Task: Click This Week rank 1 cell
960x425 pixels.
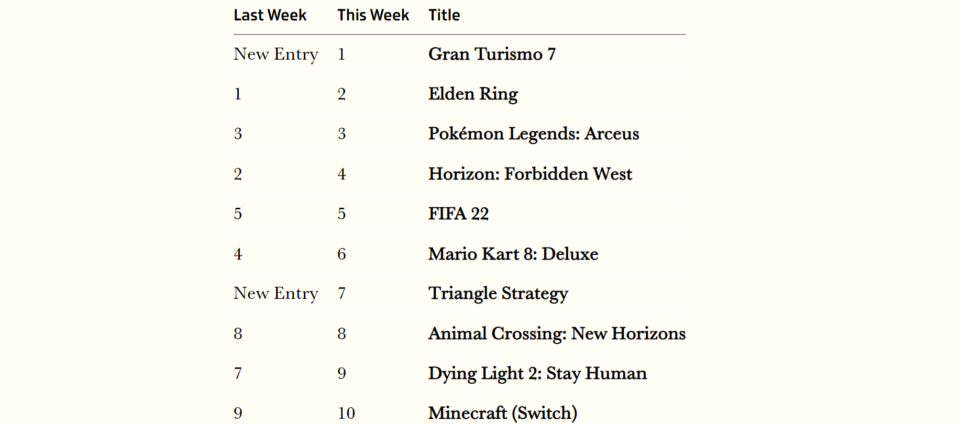Action: pyautogui.click(x=342, y=55)
